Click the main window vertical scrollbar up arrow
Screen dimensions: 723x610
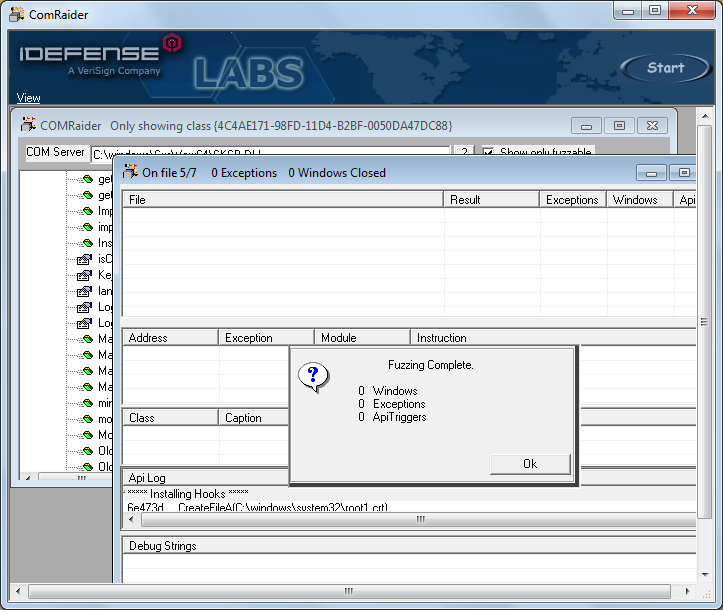coord(705,116)
